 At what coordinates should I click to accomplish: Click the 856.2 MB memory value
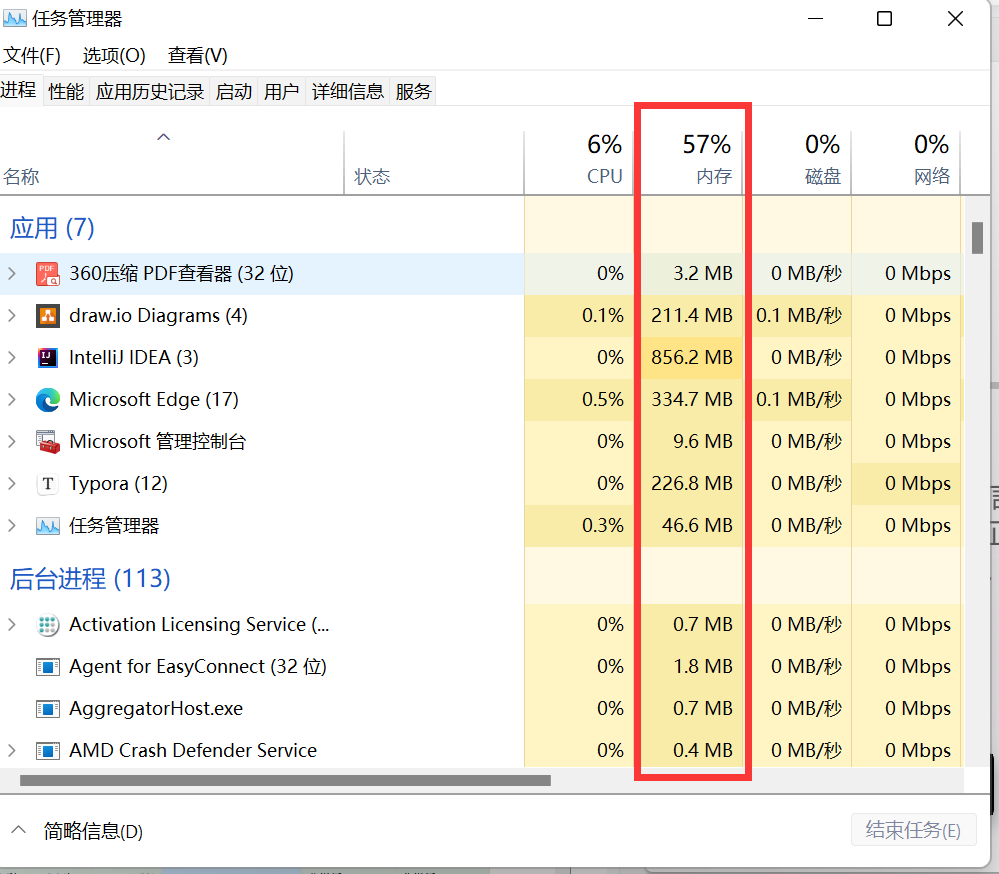tap(692, 357)
